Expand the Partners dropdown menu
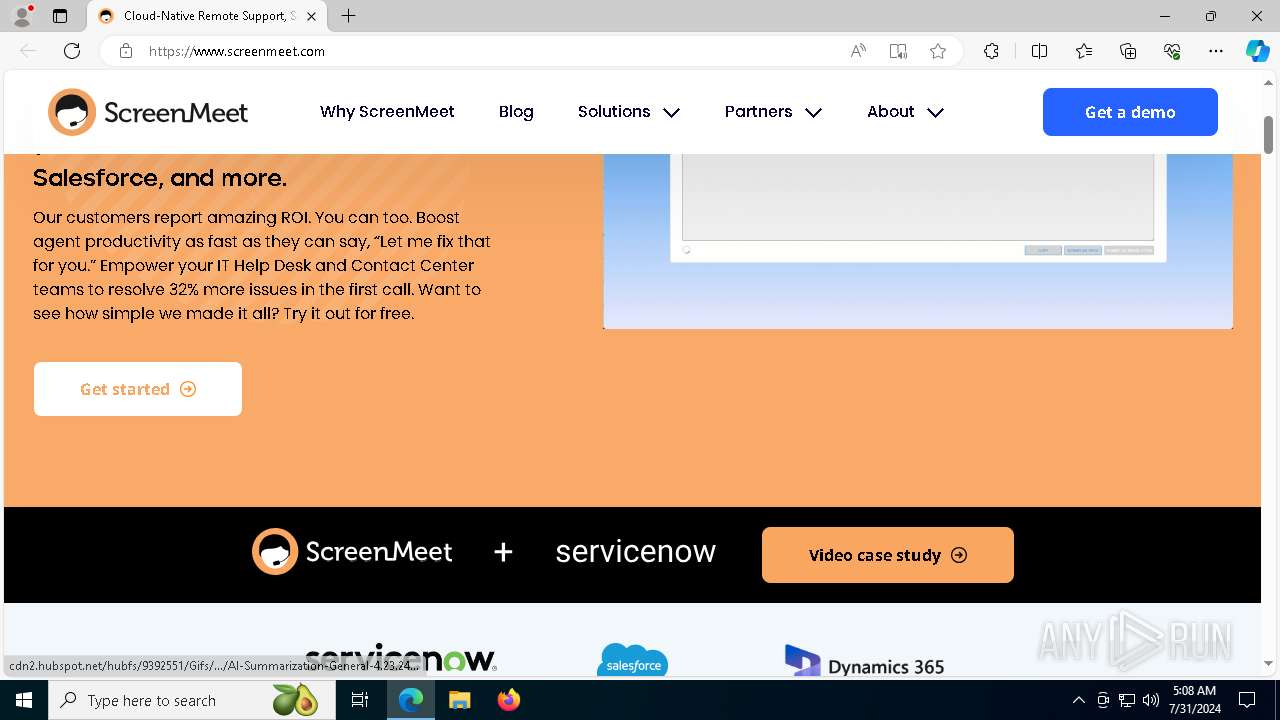1280x720 pixels. 774,112
